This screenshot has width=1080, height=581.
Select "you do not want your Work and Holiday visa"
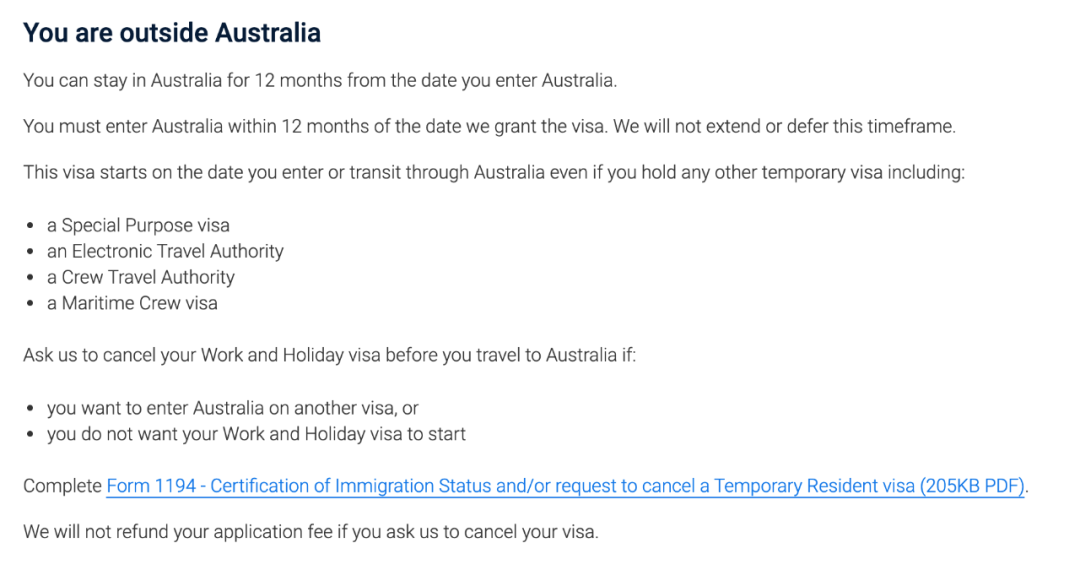[x=256, y=435]
